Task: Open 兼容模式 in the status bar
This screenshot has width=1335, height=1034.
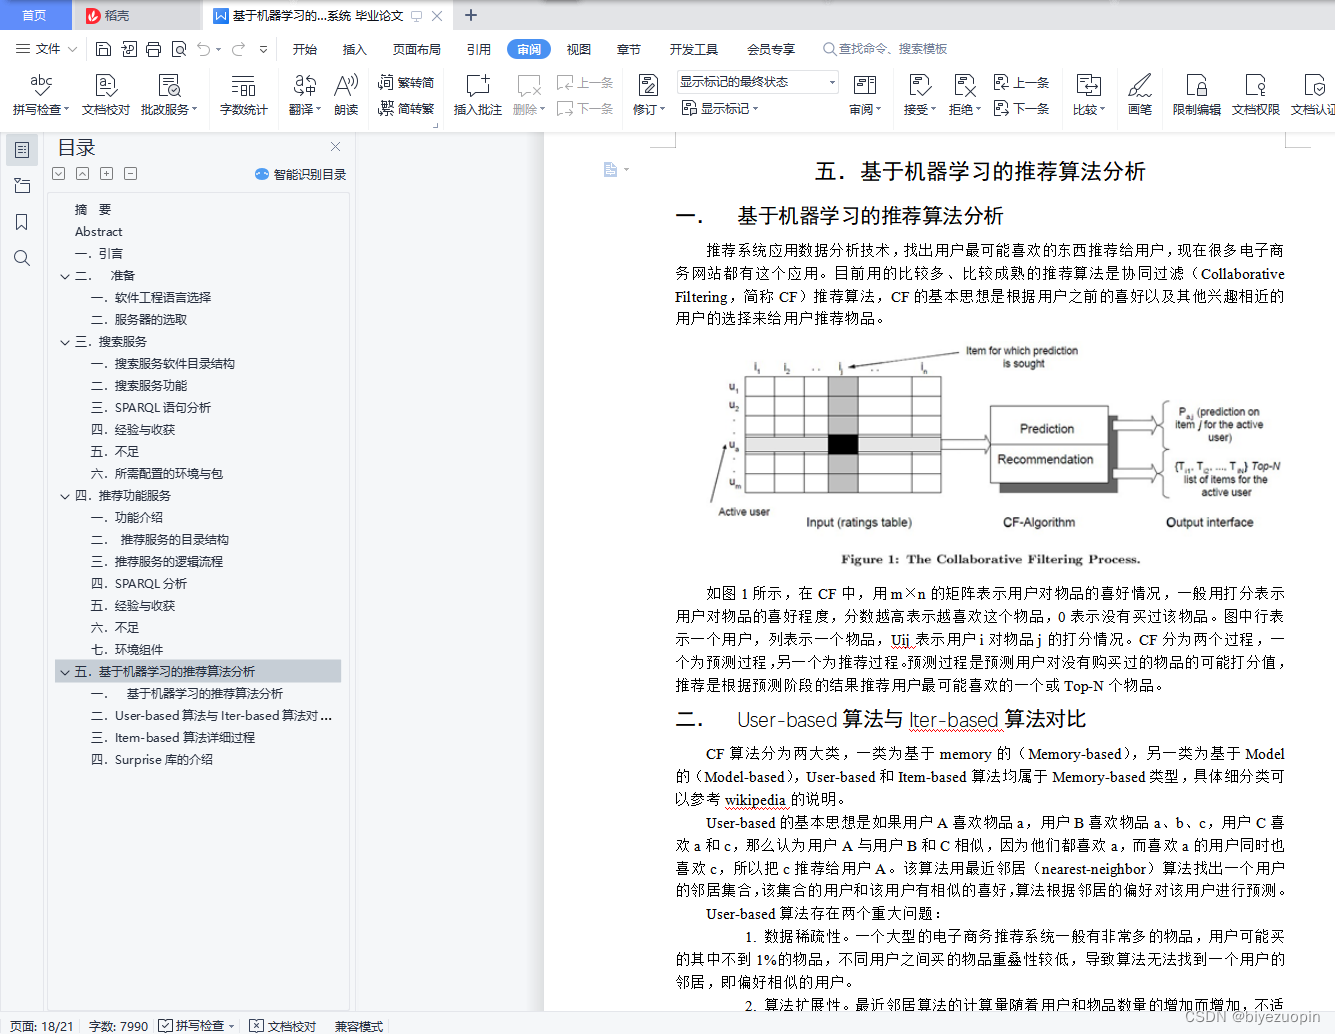Action: pos(357,1025)
